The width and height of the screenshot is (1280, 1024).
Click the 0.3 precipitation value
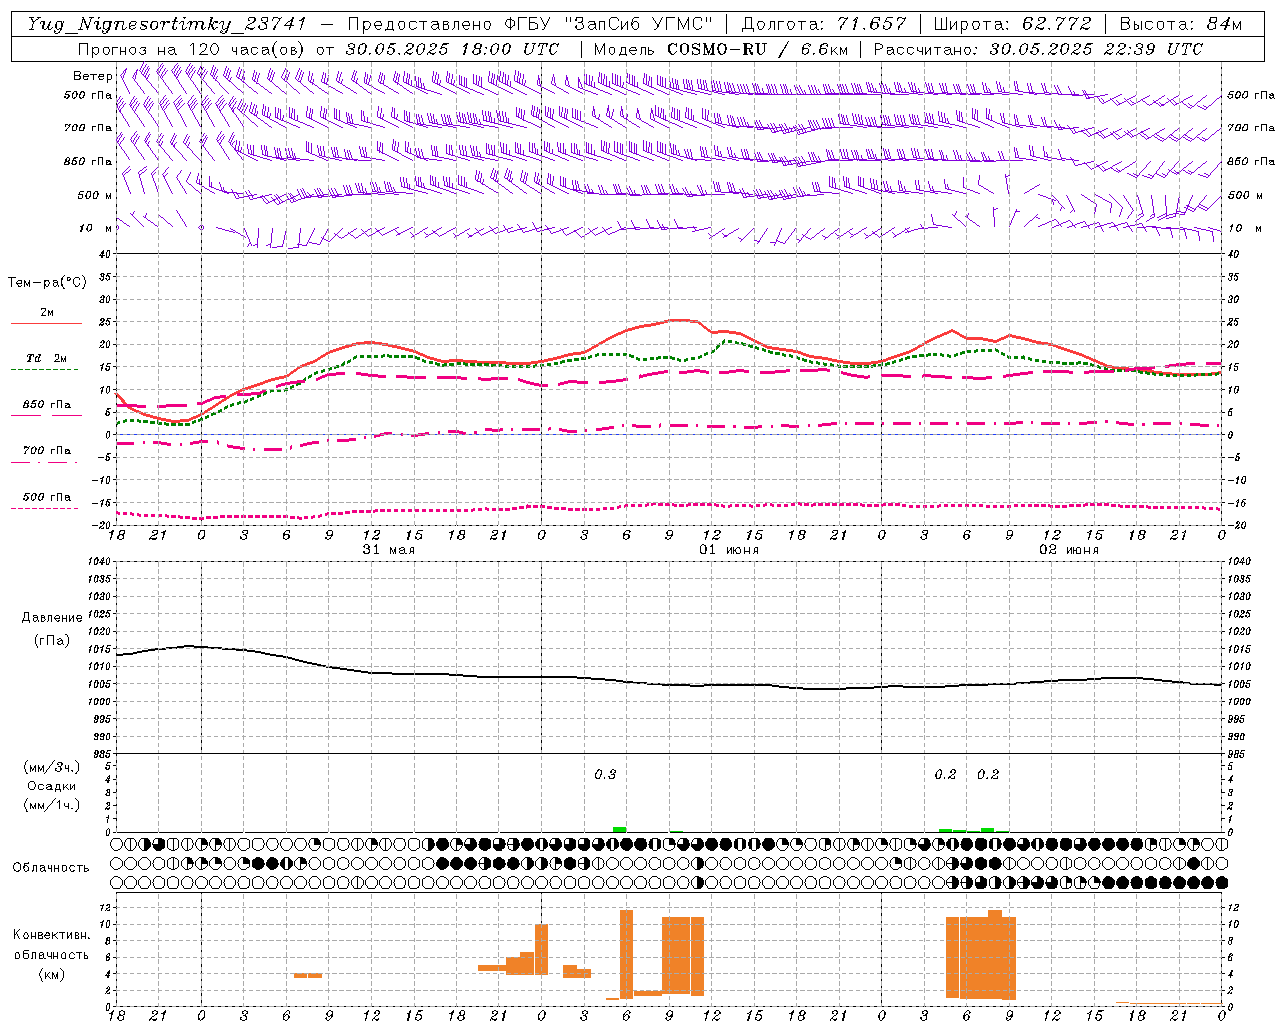click(605, 774)
